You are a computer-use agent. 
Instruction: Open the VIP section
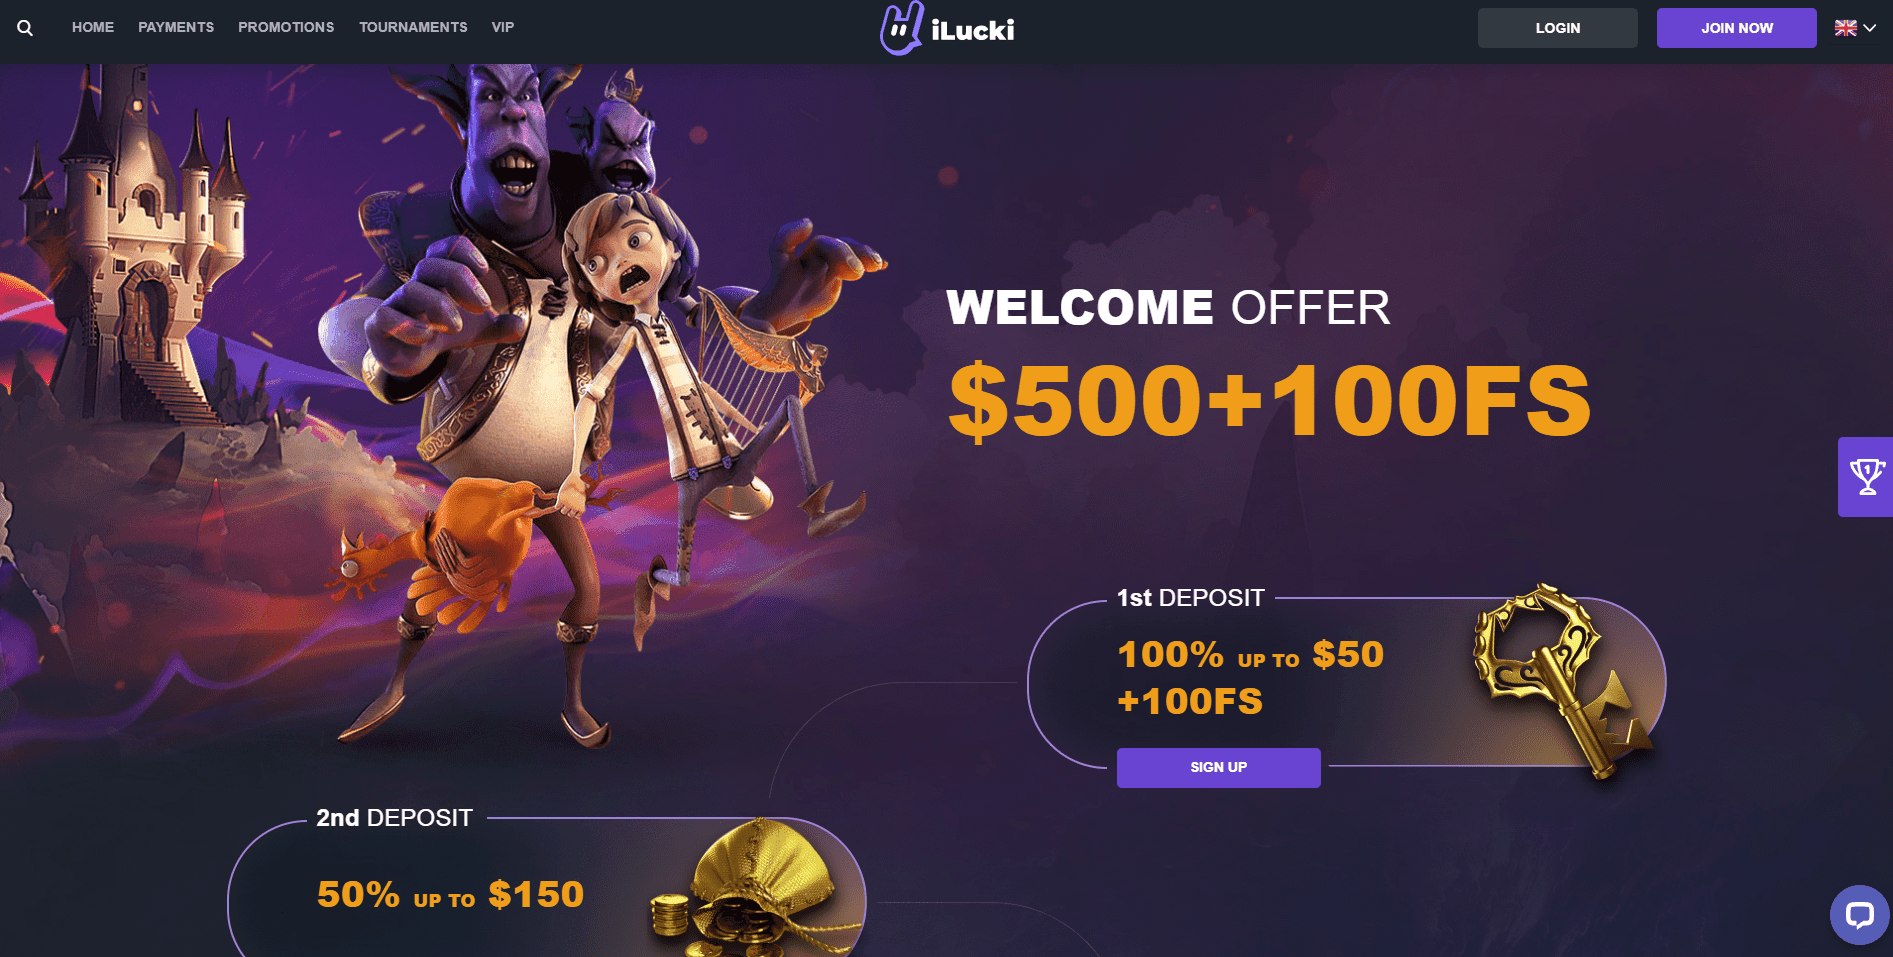(x=503, y=27)
